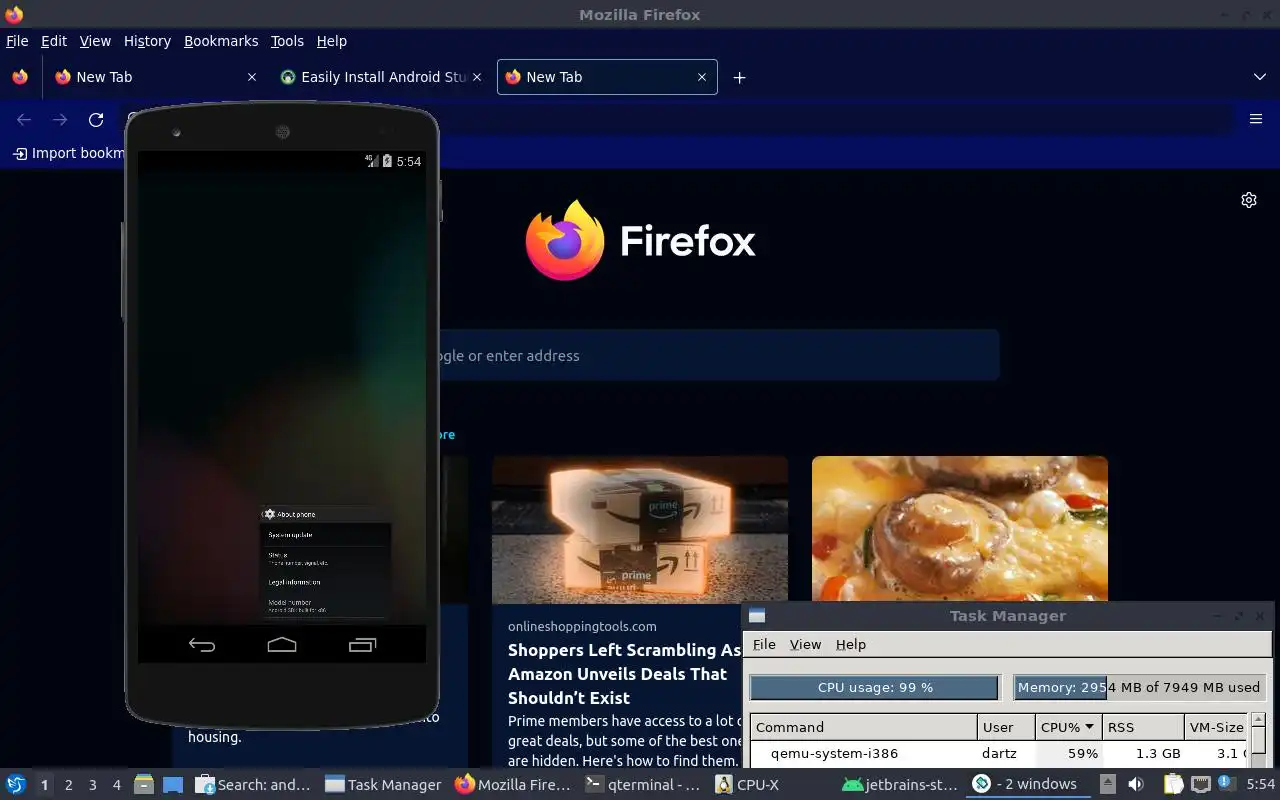Sort Task Manager by RSS column

(1143, 727)
